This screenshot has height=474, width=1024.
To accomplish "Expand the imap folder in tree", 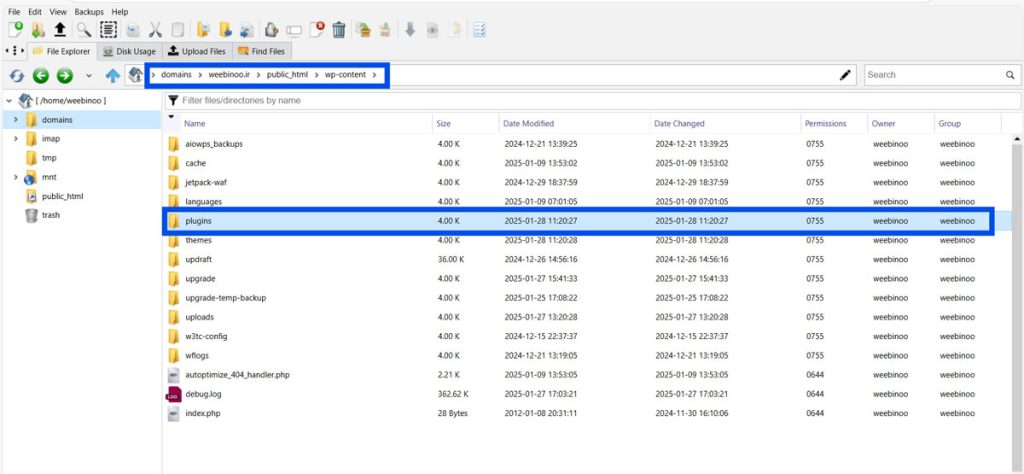I will pyautogui.click(x=15, y=139).
